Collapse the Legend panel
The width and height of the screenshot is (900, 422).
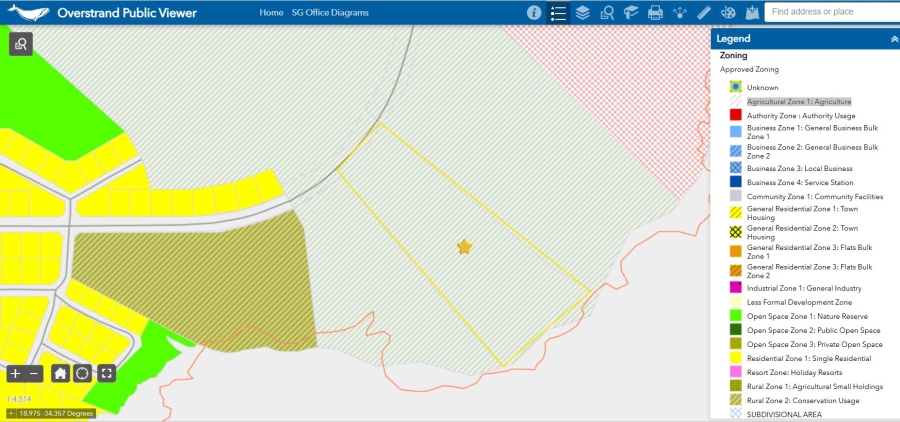[893, 39]
